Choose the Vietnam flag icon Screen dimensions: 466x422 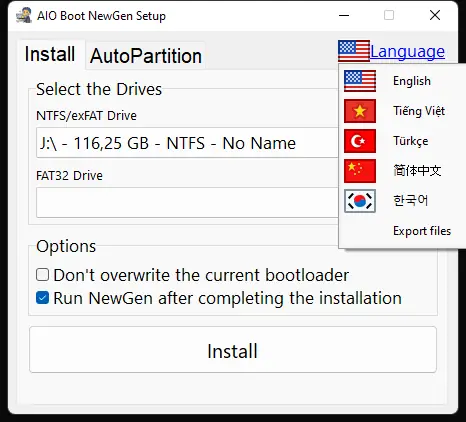[x=360, y=111]
